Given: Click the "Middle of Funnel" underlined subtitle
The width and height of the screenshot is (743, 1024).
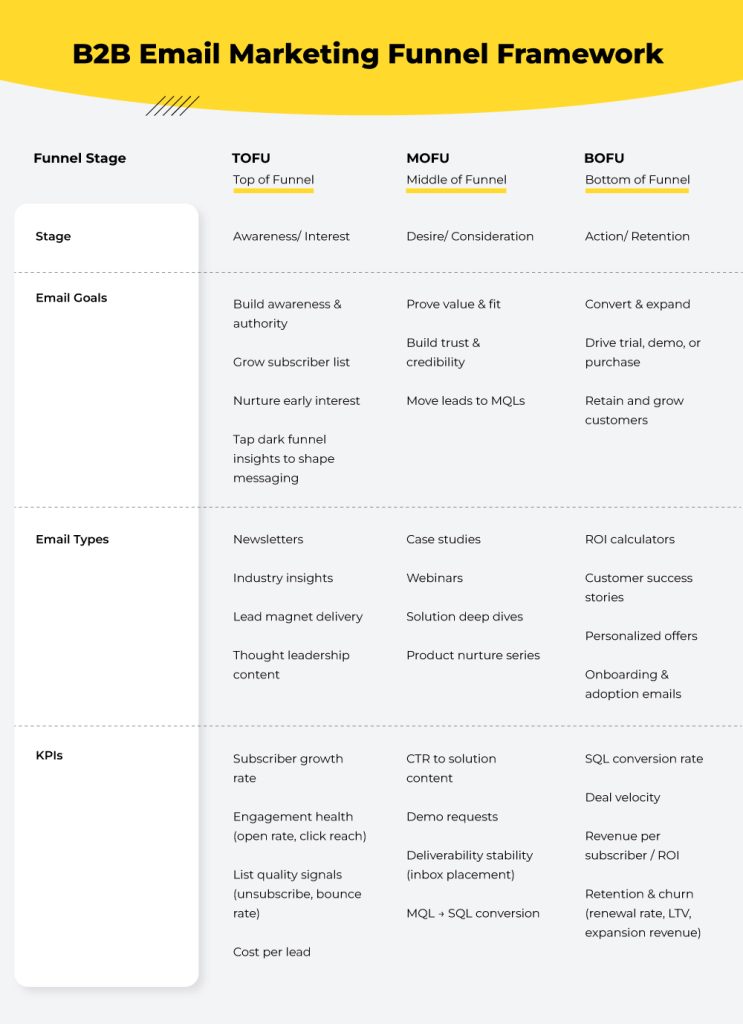Looking at the screenshot, I should pyautogui.click(x=456, y=180).
